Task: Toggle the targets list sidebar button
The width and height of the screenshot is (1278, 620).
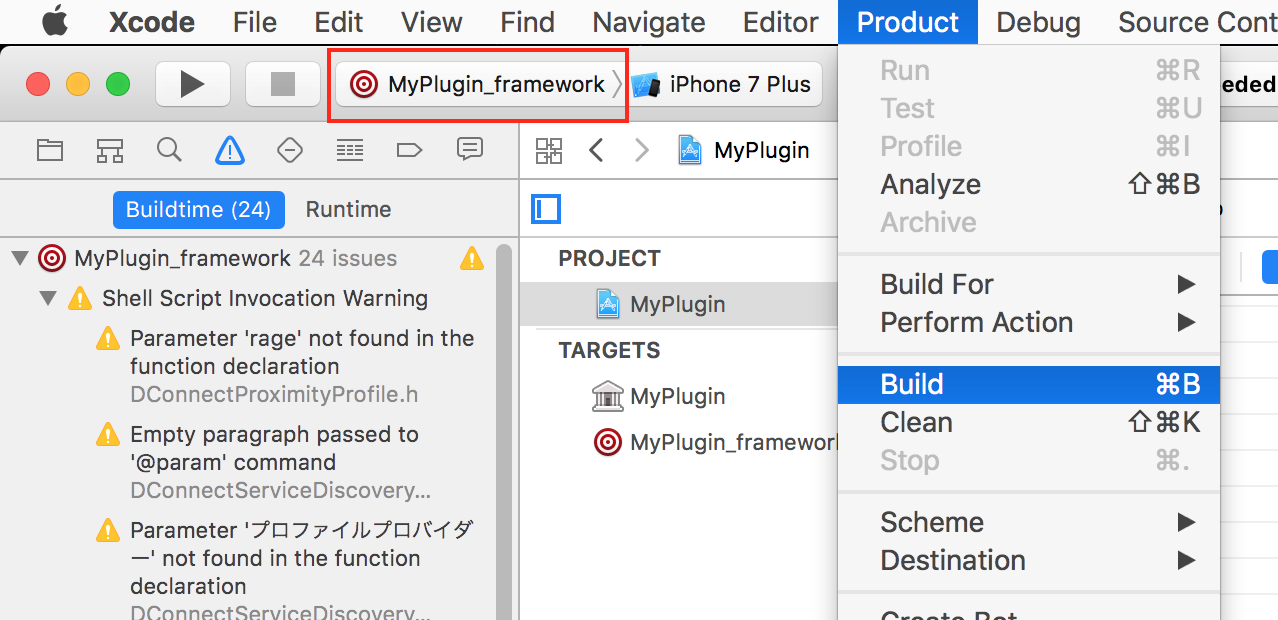Action: [546, 209]
